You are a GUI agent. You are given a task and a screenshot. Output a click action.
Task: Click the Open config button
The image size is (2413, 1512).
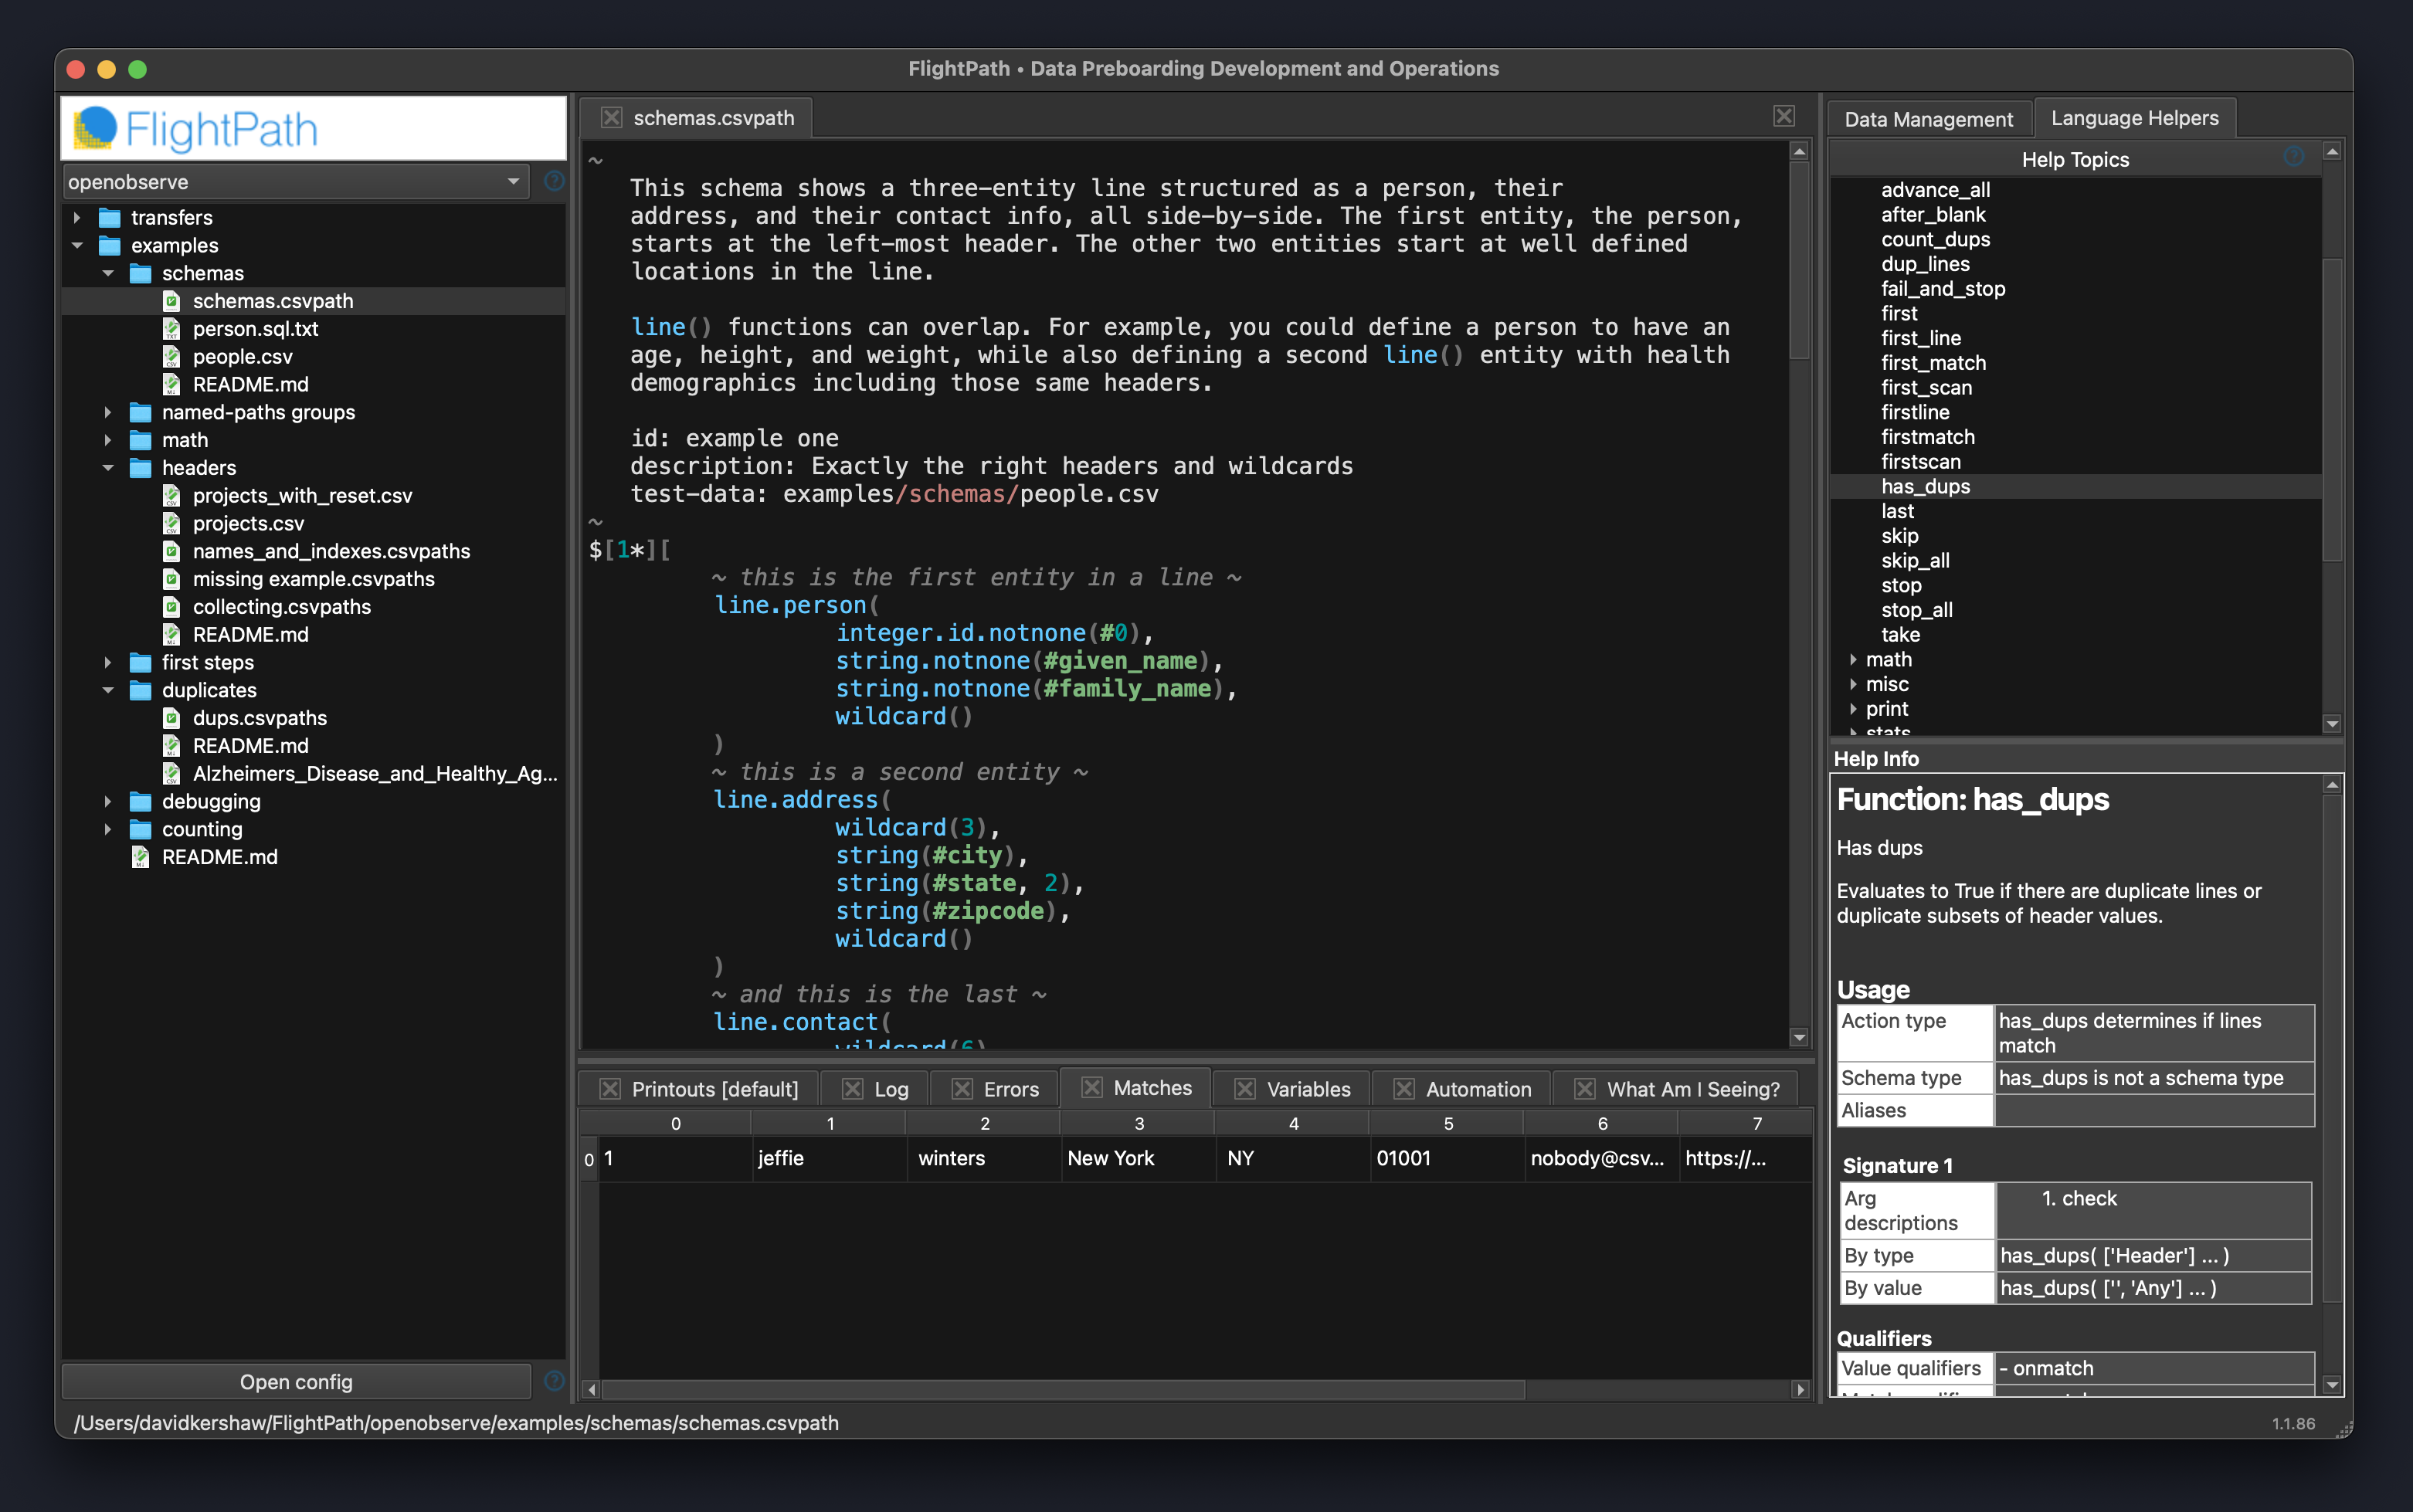click(x=296, y=1381)
